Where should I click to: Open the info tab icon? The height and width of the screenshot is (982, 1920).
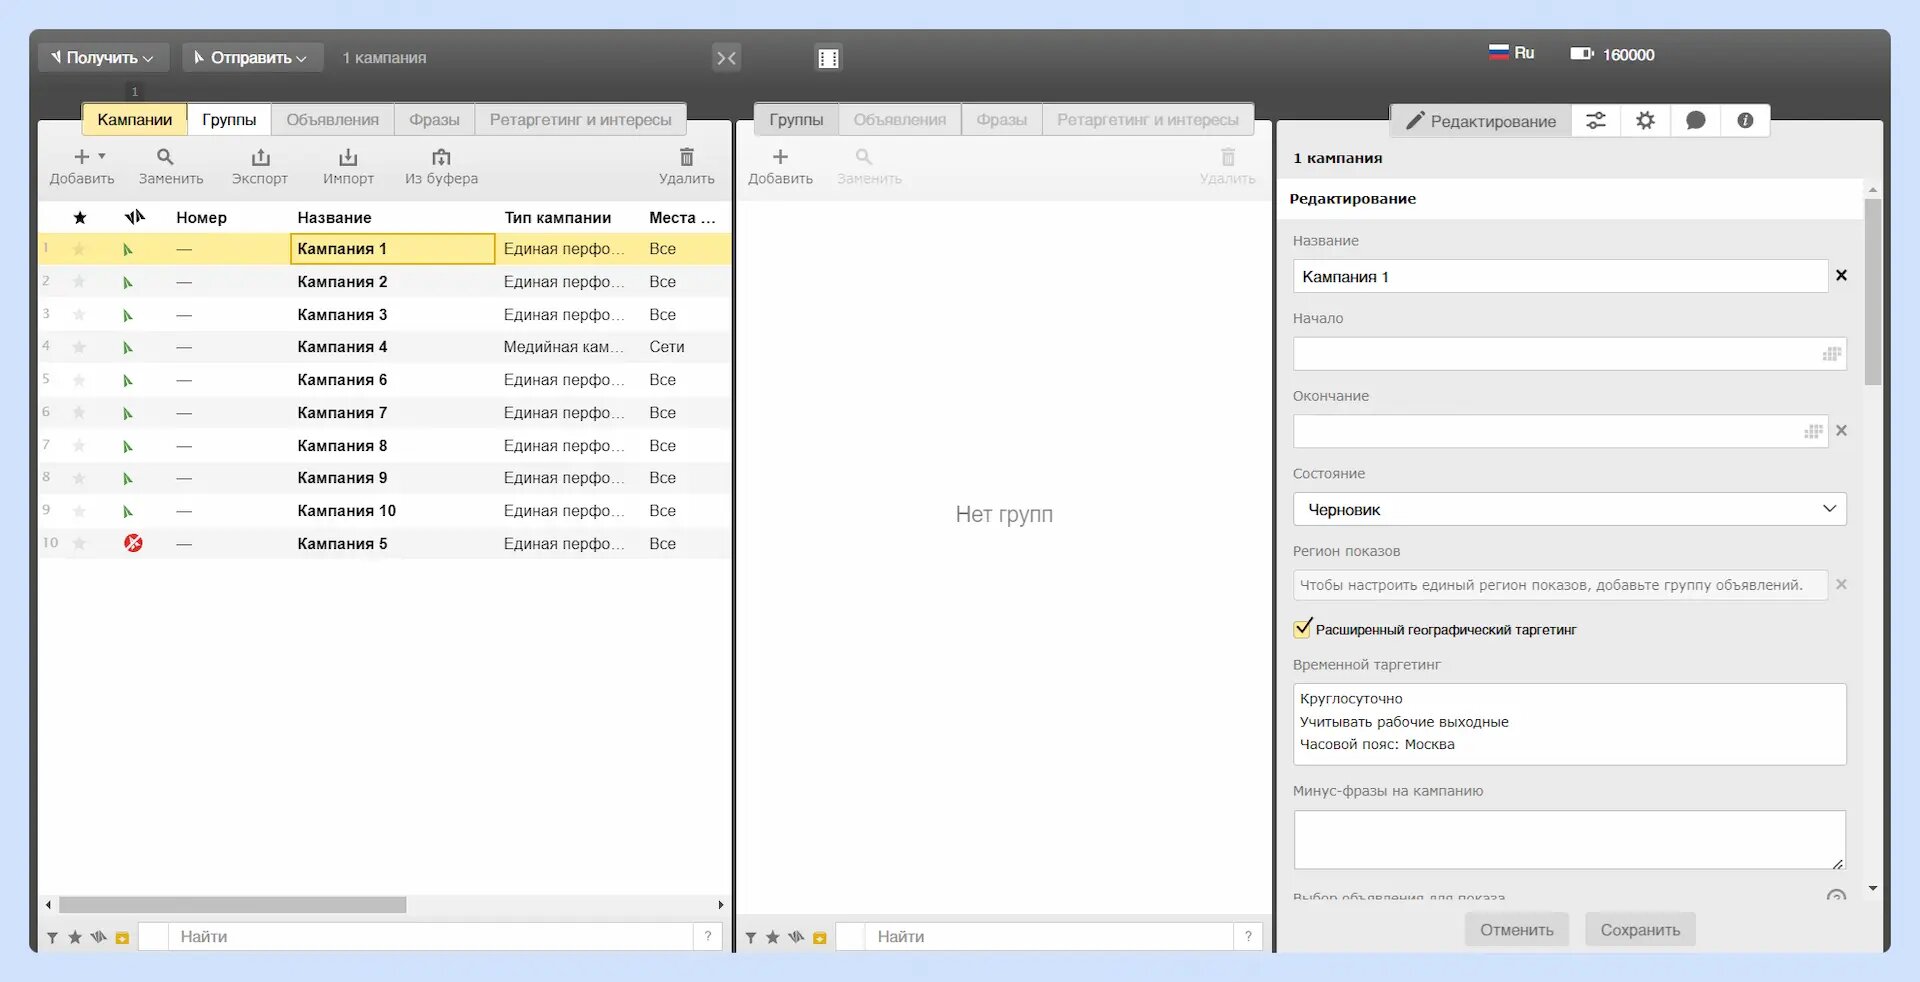tap(1745, 121)
